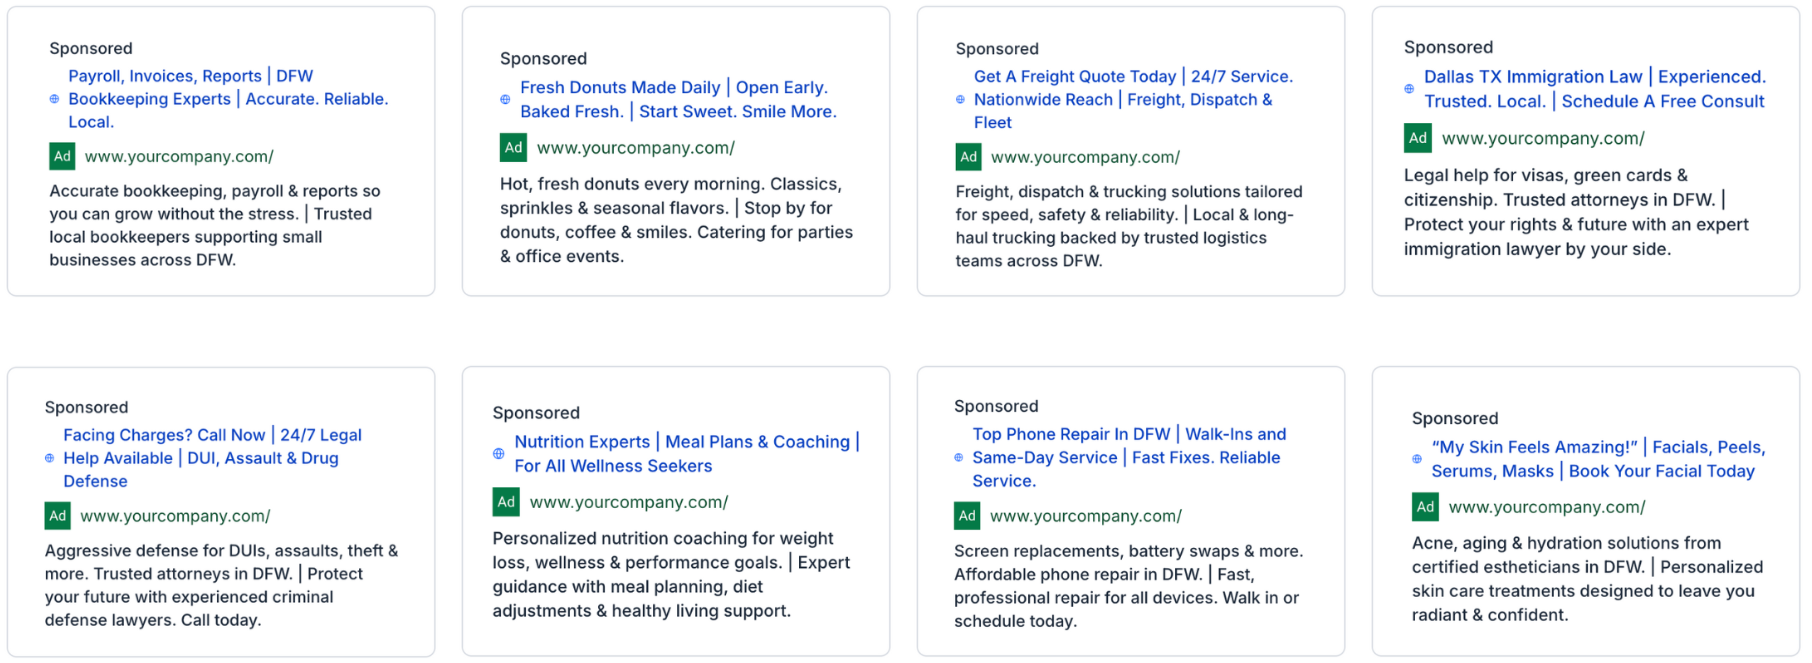Click globe icon next to Dallas Immigration Law headline
The width and height of the screenshot is (1812, 663).
[x=1409, y=89]
